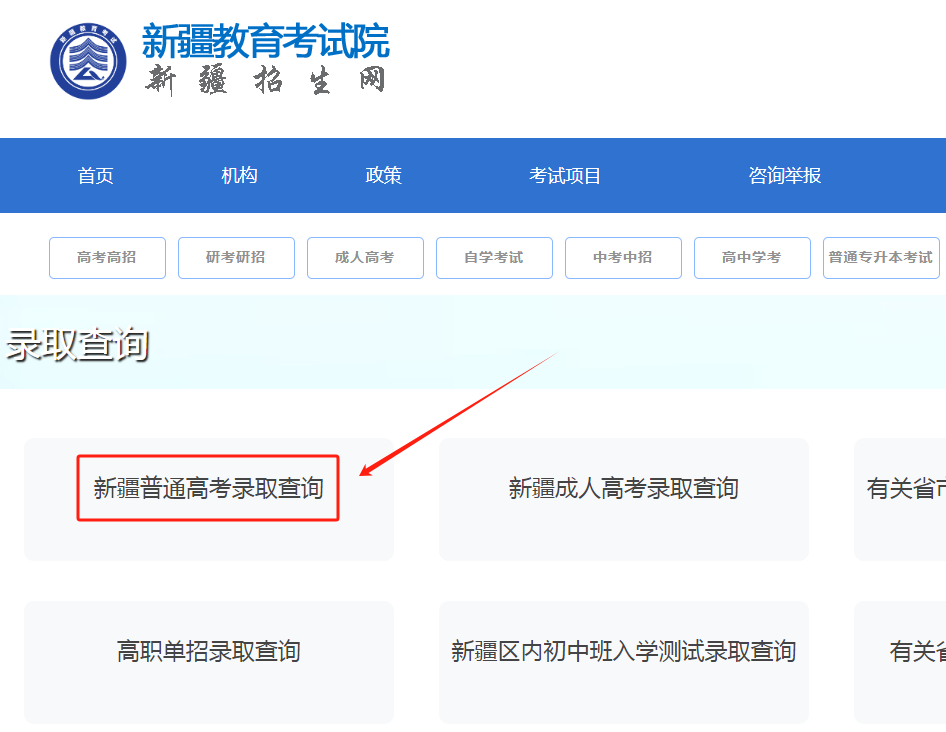The height and width of the screenshot is (732, 946).
Task: Select the 自学考试 category button
Action: 494,258
